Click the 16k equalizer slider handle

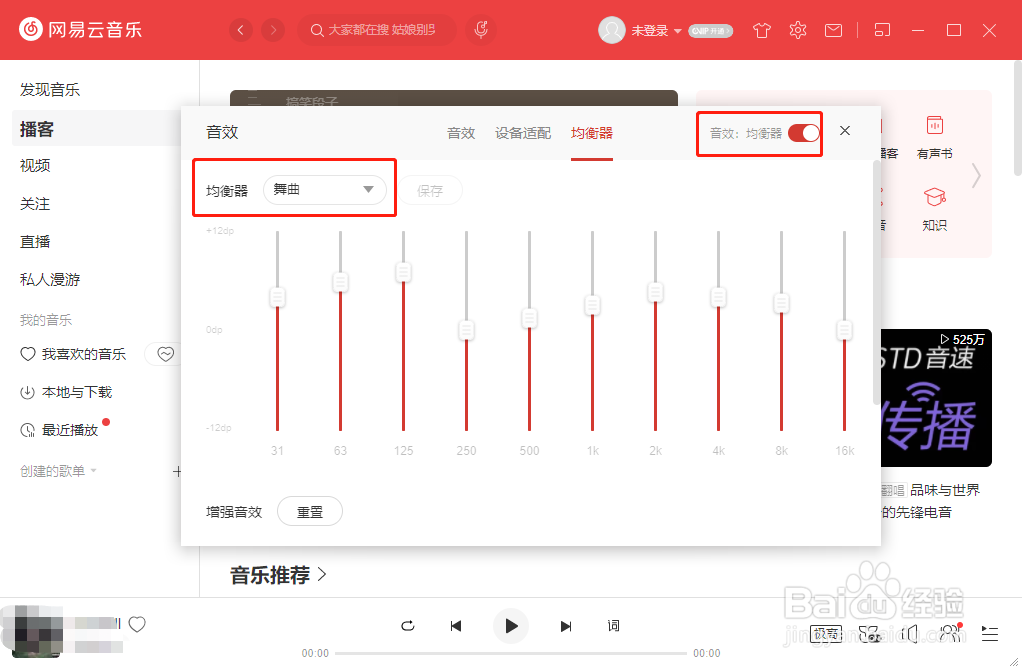pyautogui.click(x=845, y=330)
